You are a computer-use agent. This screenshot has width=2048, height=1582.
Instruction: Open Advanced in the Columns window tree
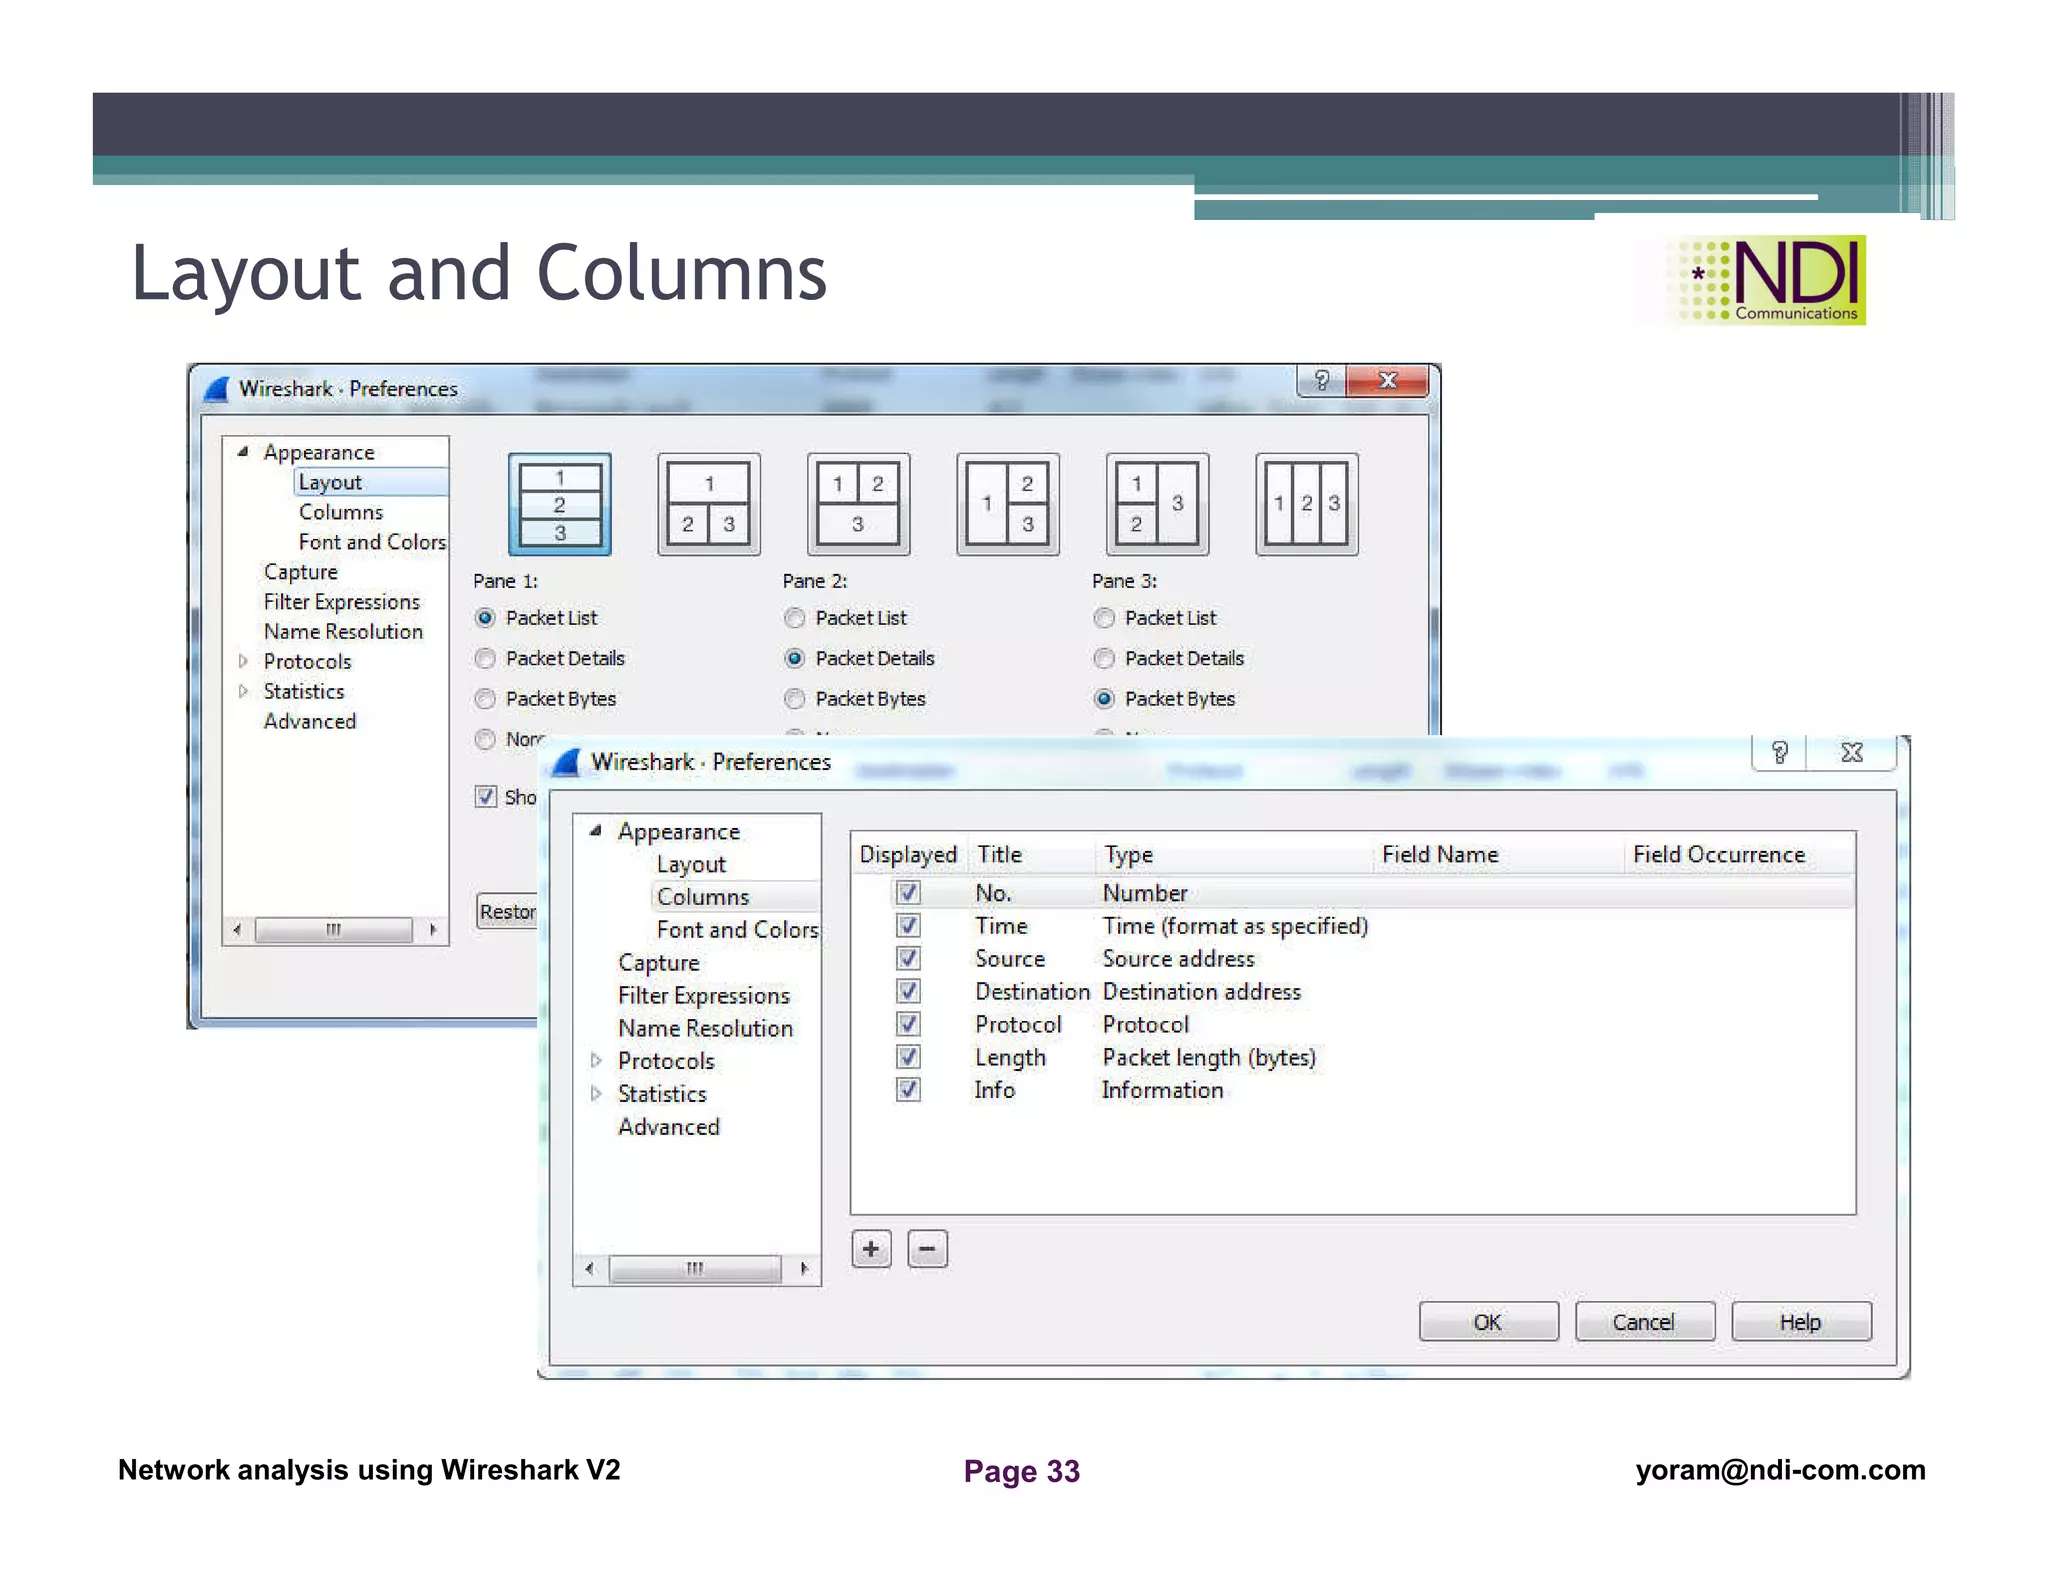(x=668, y=1127)
